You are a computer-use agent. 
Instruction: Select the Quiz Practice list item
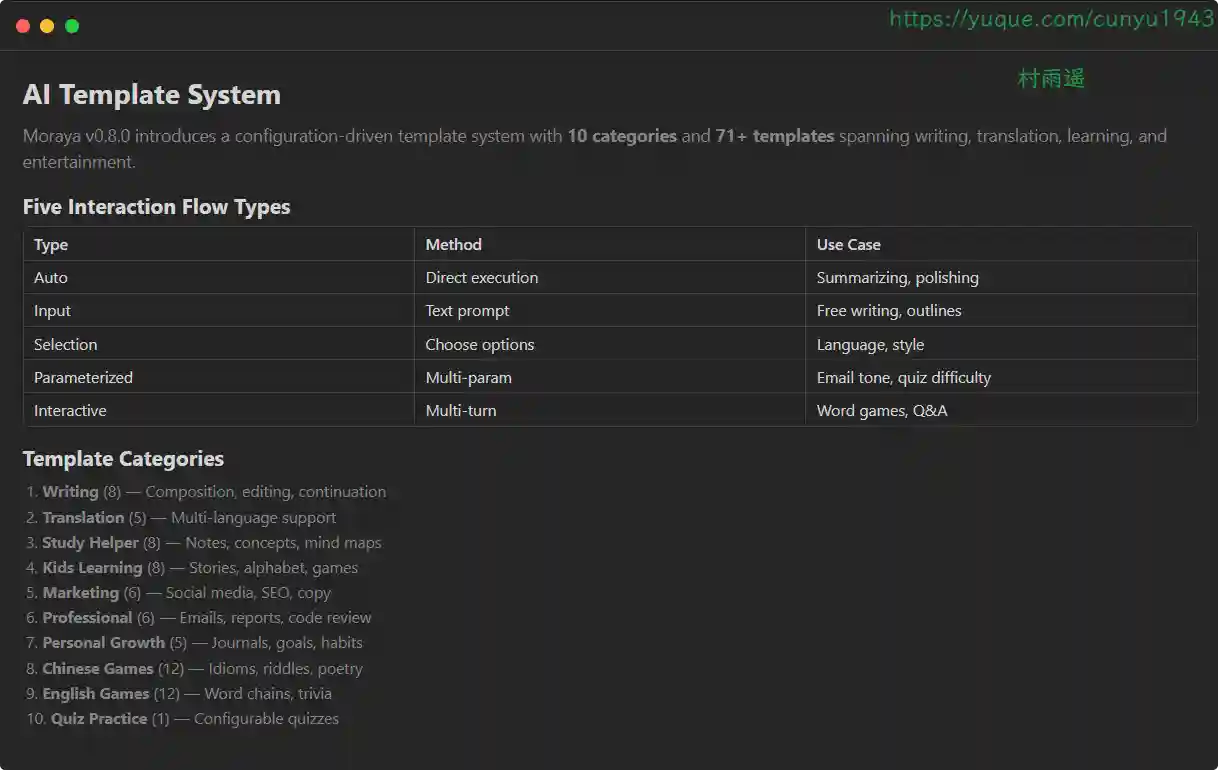click(99, 719)
